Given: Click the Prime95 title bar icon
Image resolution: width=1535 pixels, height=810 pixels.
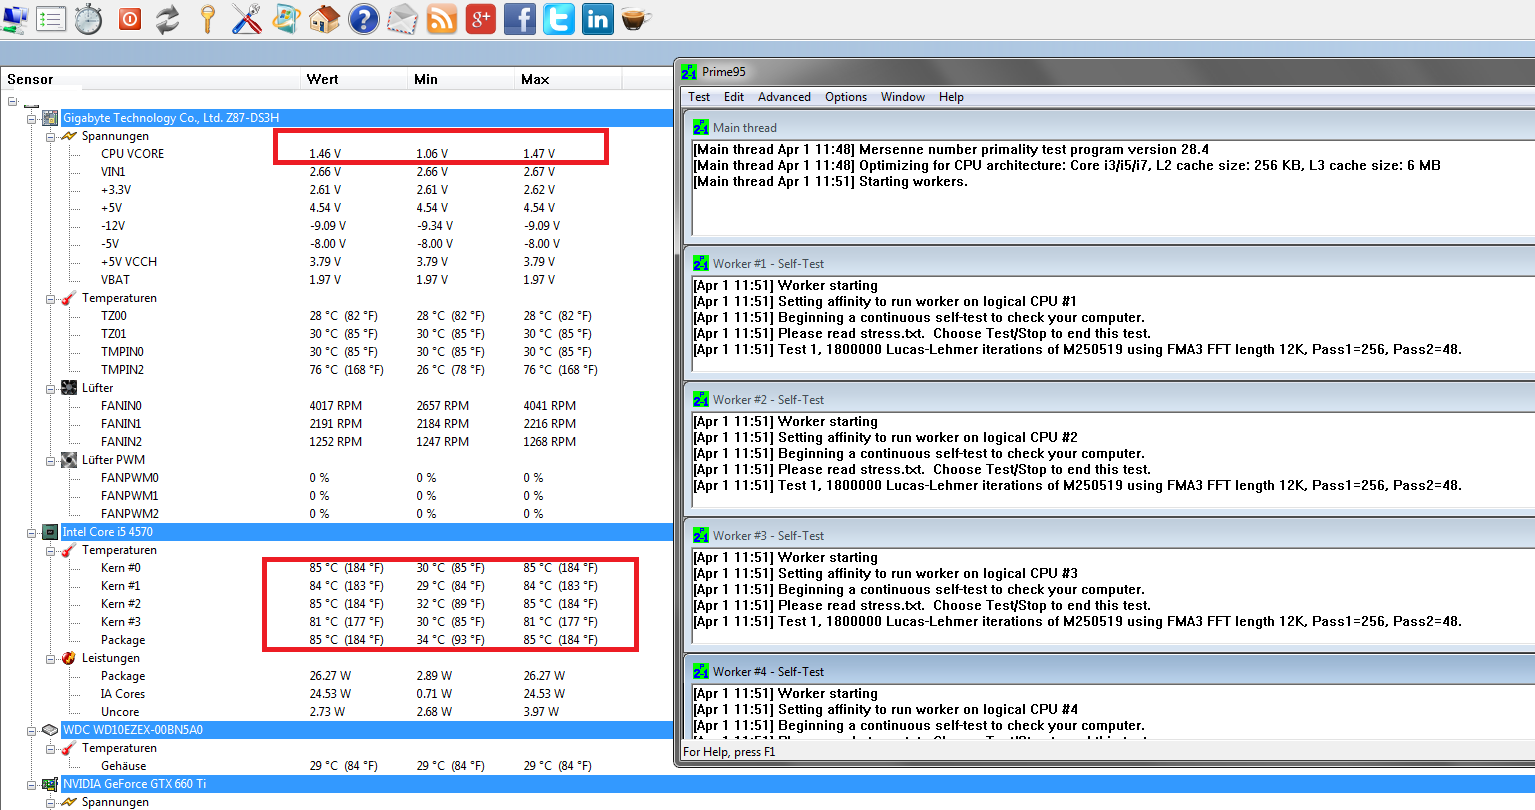Looking at the screenshot, I should click(689, 72).
